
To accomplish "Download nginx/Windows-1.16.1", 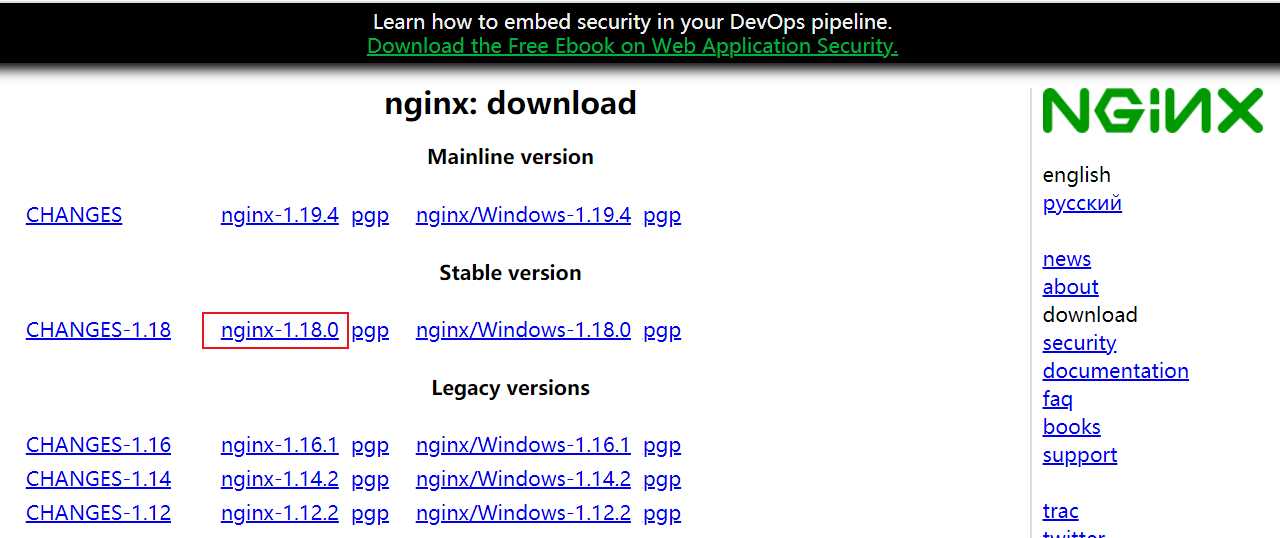I will pyautogui.click(x=523, y=445).
